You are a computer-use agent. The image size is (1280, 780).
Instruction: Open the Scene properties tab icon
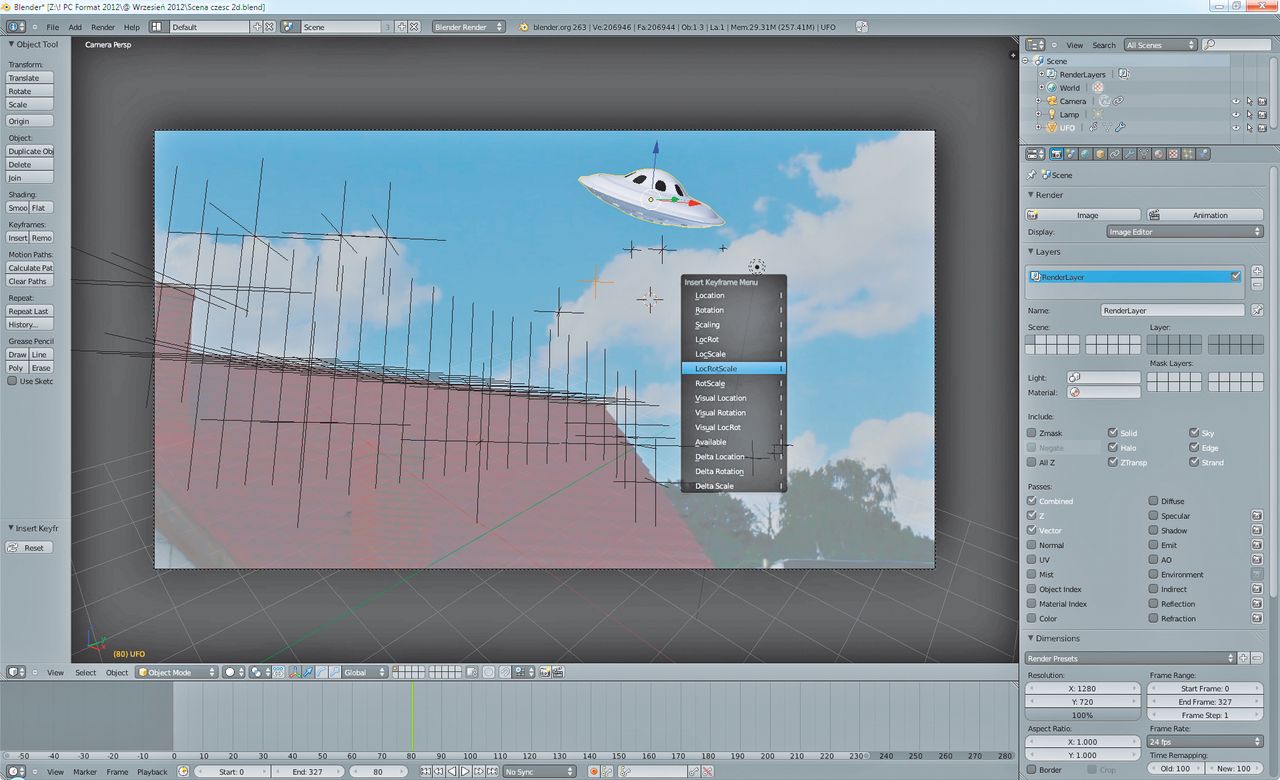tap(1070, 154)
